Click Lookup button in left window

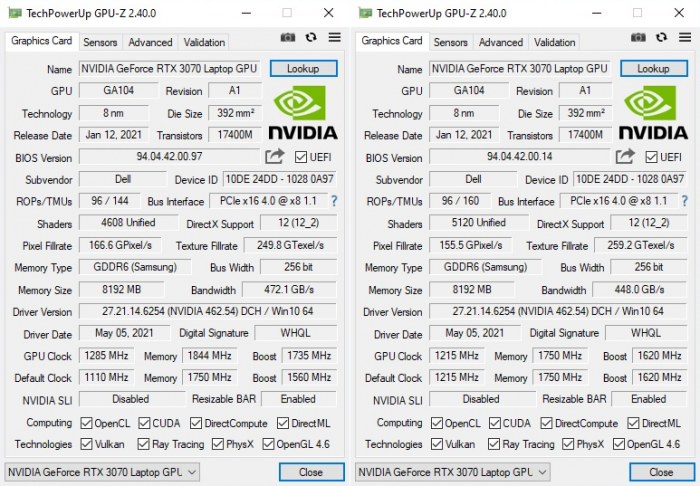[x=303, y=68]
